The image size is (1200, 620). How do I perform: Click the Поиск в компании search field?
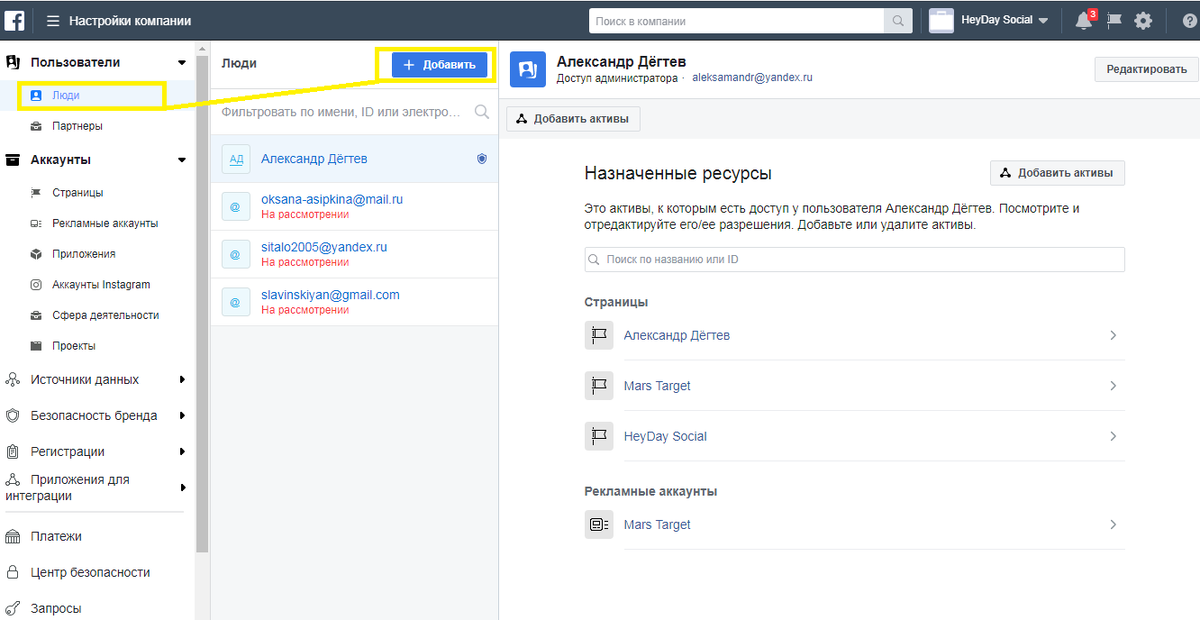click(737, 21)
